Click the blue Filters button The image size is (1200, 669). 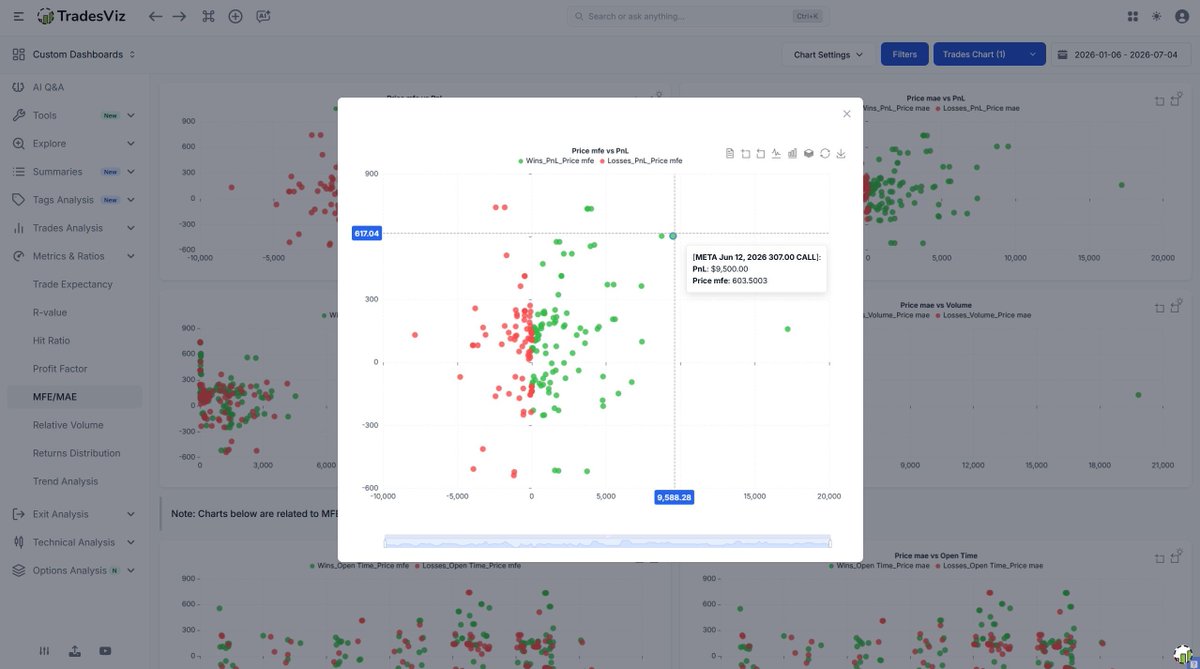904,55
